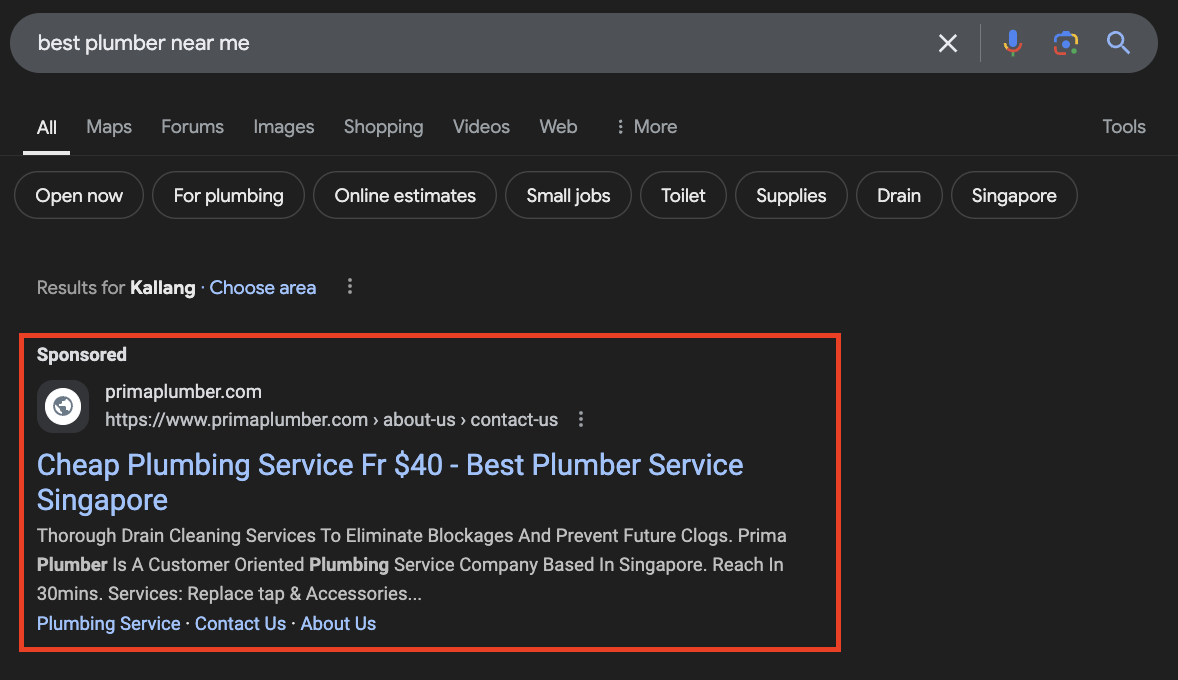Open Google Lens image search icon
Screen dimensions: 1178x680
[x=1065, y=44]
